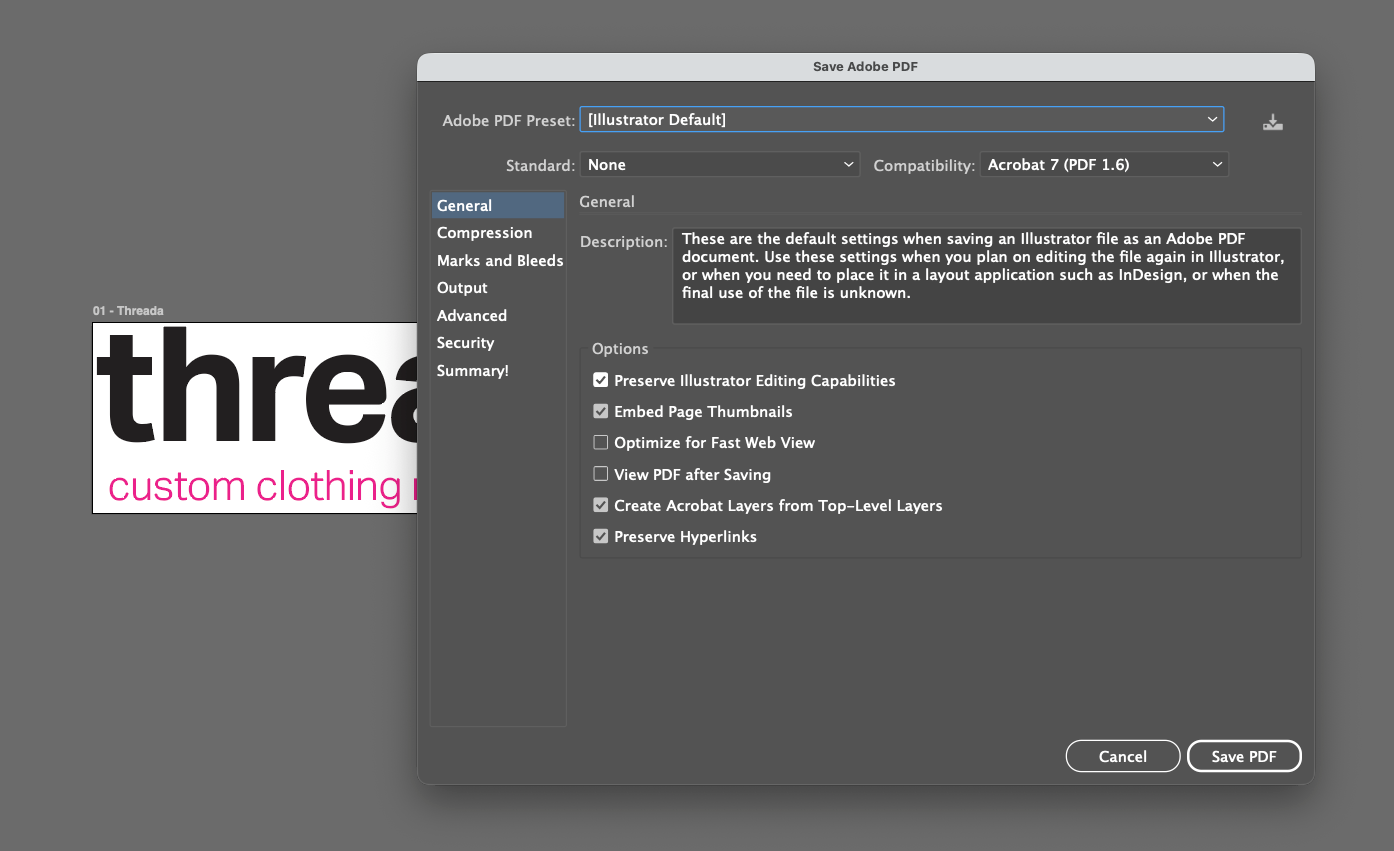Go to the Output category

(498, 288)
